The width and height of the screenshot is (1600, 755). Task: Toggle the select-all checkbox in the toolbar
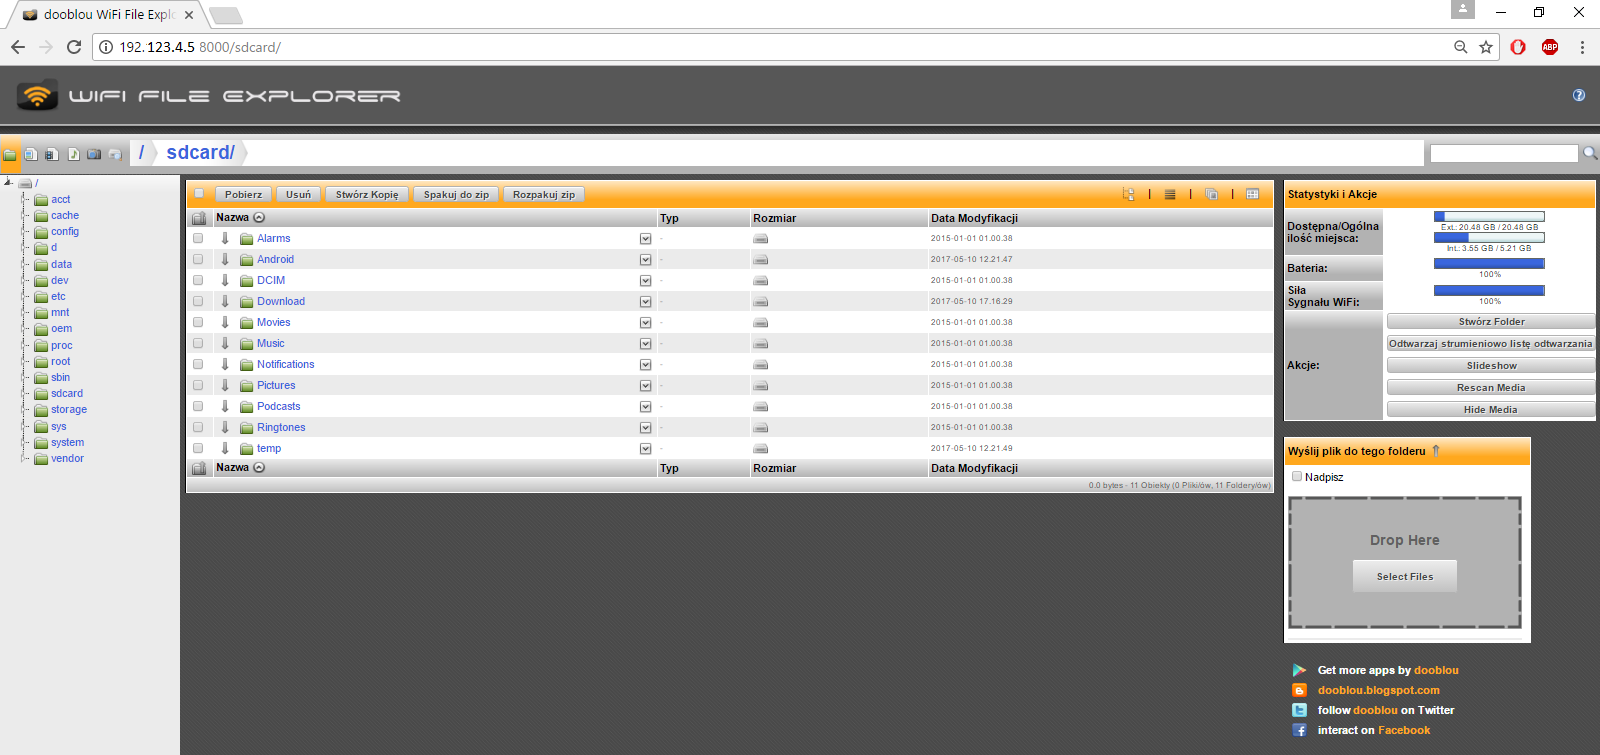(199, 194)
